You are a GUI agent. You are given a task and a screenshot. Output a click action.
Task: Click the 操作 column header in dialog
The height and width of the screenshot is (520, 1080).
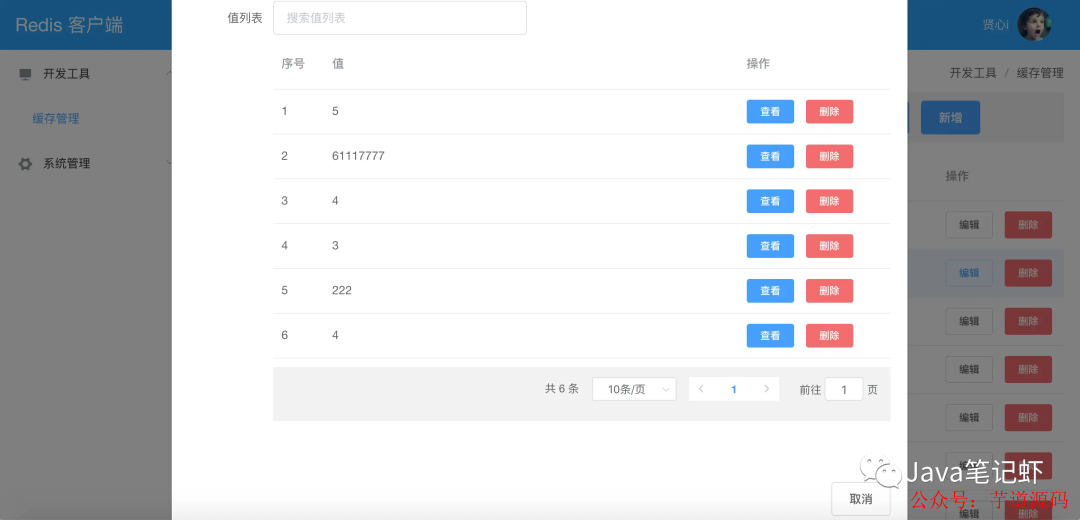tap(758, 63)
